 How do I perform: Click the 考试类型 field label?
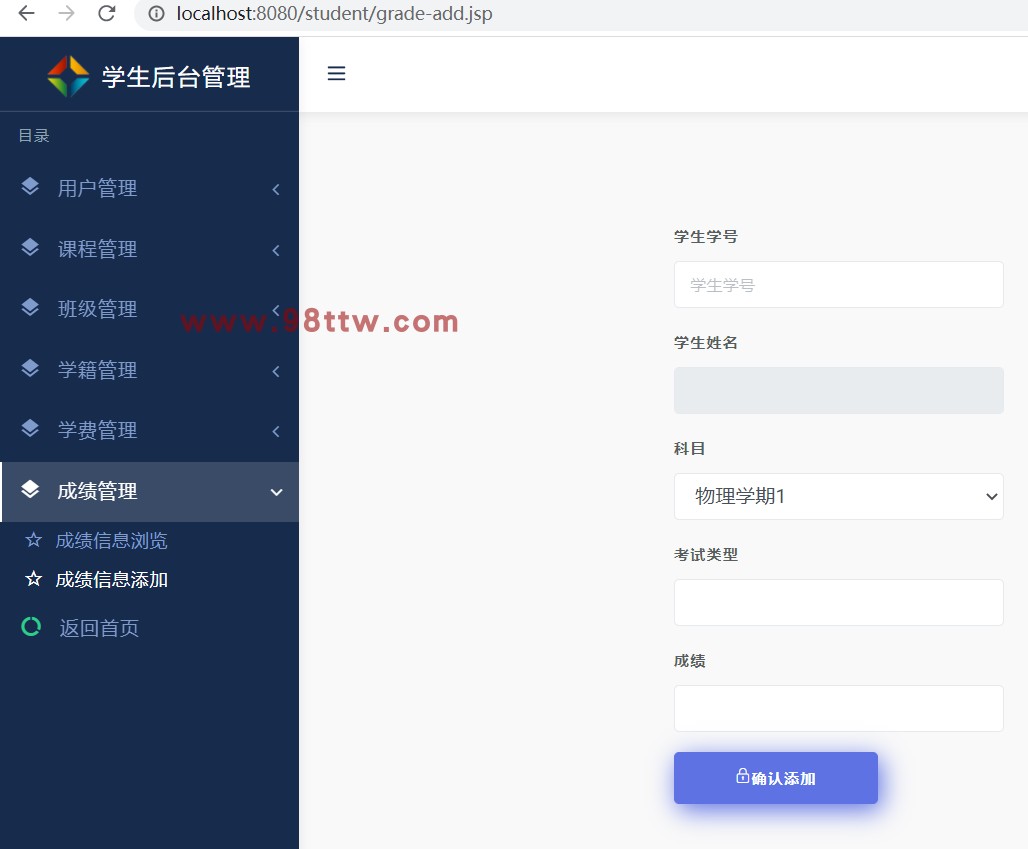pos(705,555)
